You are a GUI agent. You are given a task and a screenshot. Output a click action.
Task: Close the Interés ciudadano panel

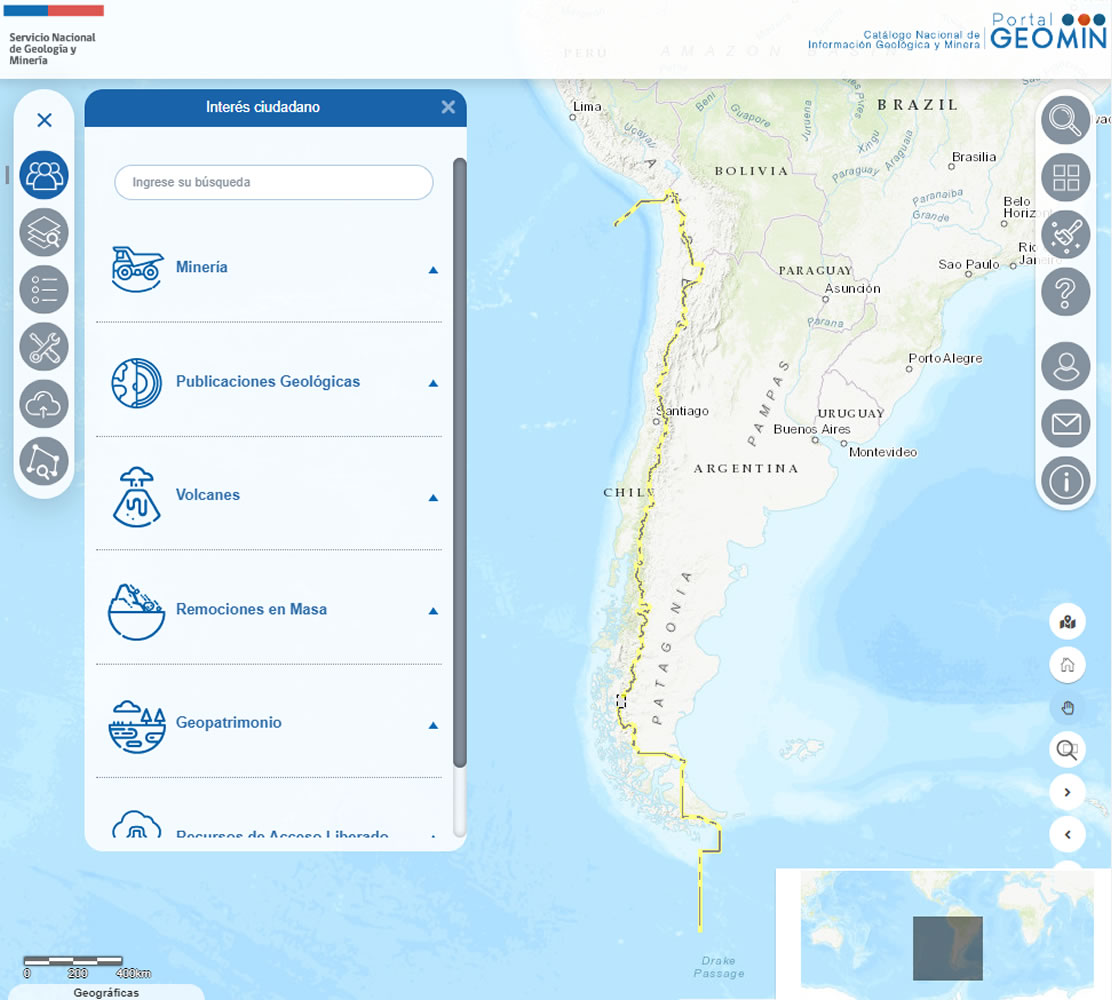click(x=448, y=107)
